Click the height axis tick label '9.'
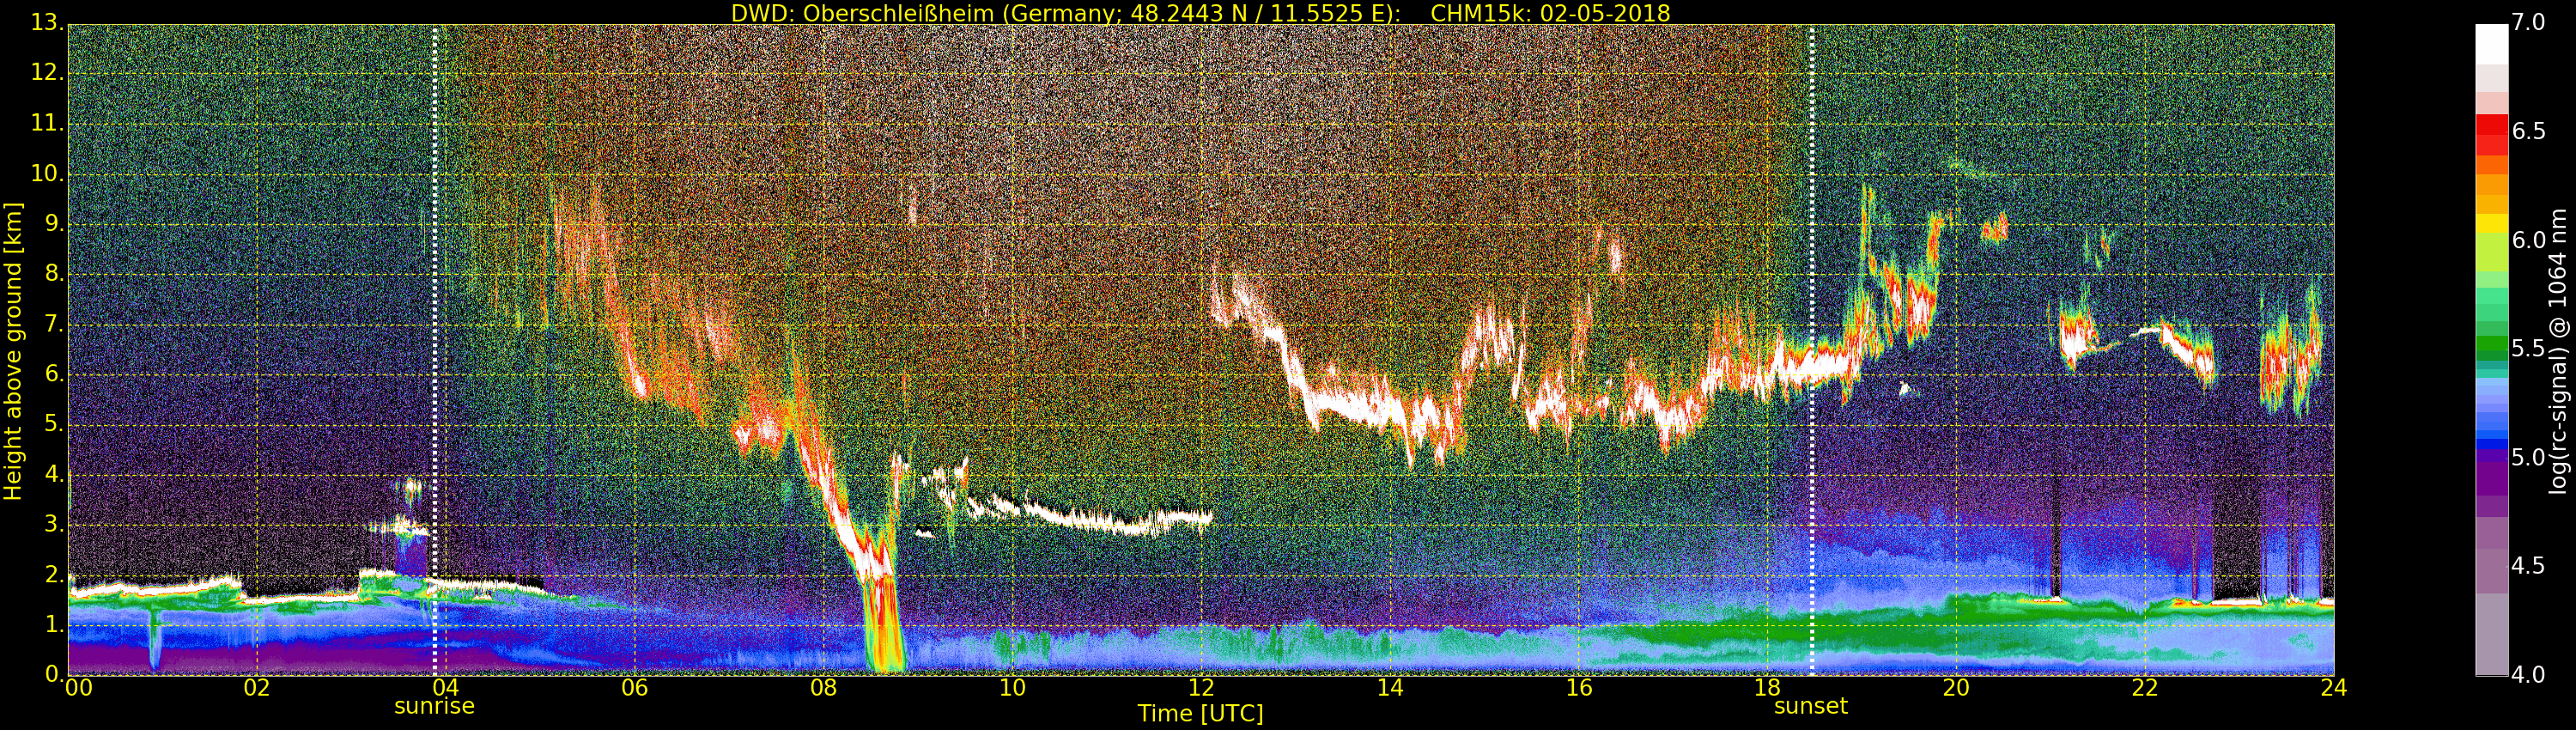The image size is (2576, 730). (53, 224)
